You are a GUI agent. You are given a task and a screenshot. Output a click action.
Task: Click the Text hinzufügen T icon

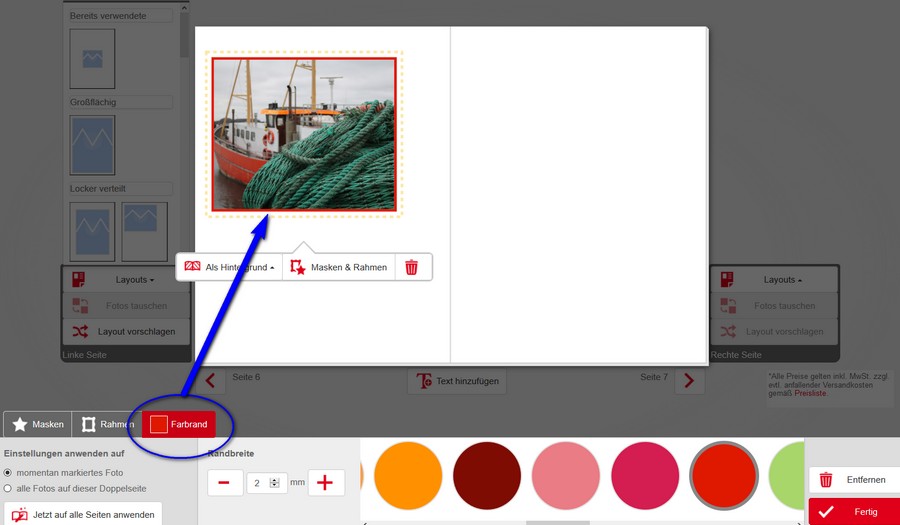pyautogui.click(x=424, y=381)
